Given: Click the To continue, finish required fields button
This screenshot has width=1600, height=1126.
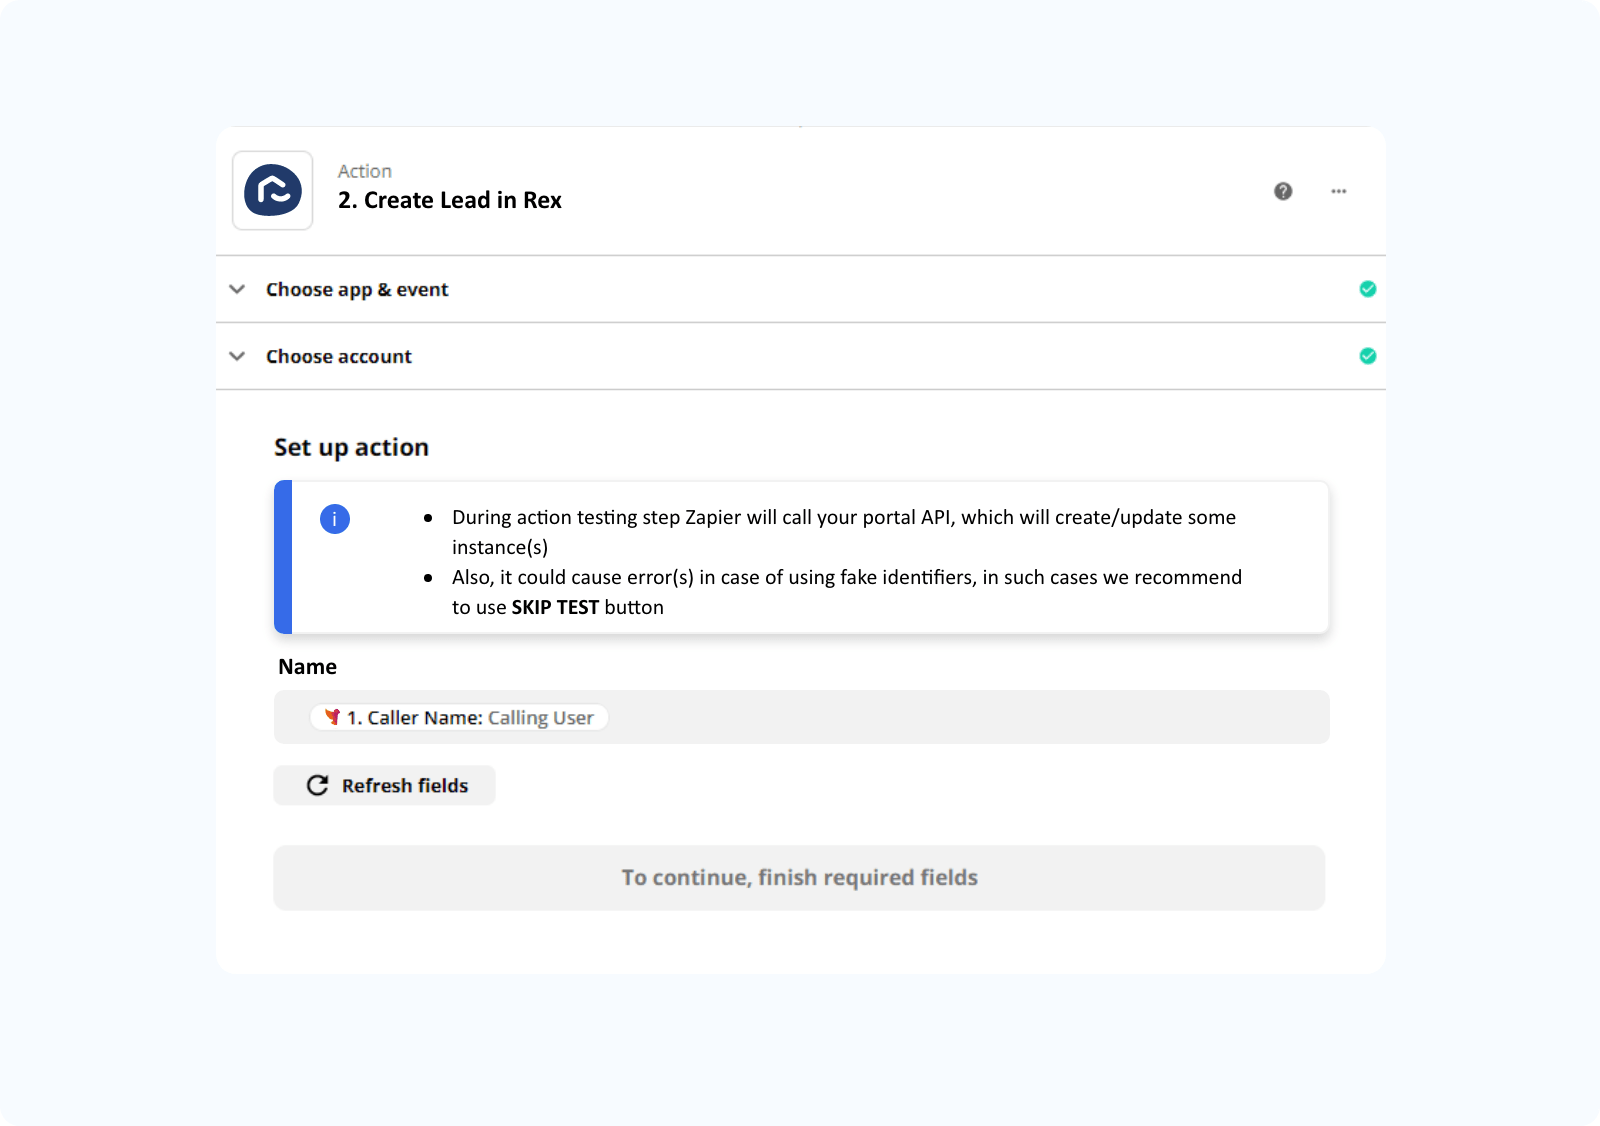Looking at the screenshot, I should (799, 878).
